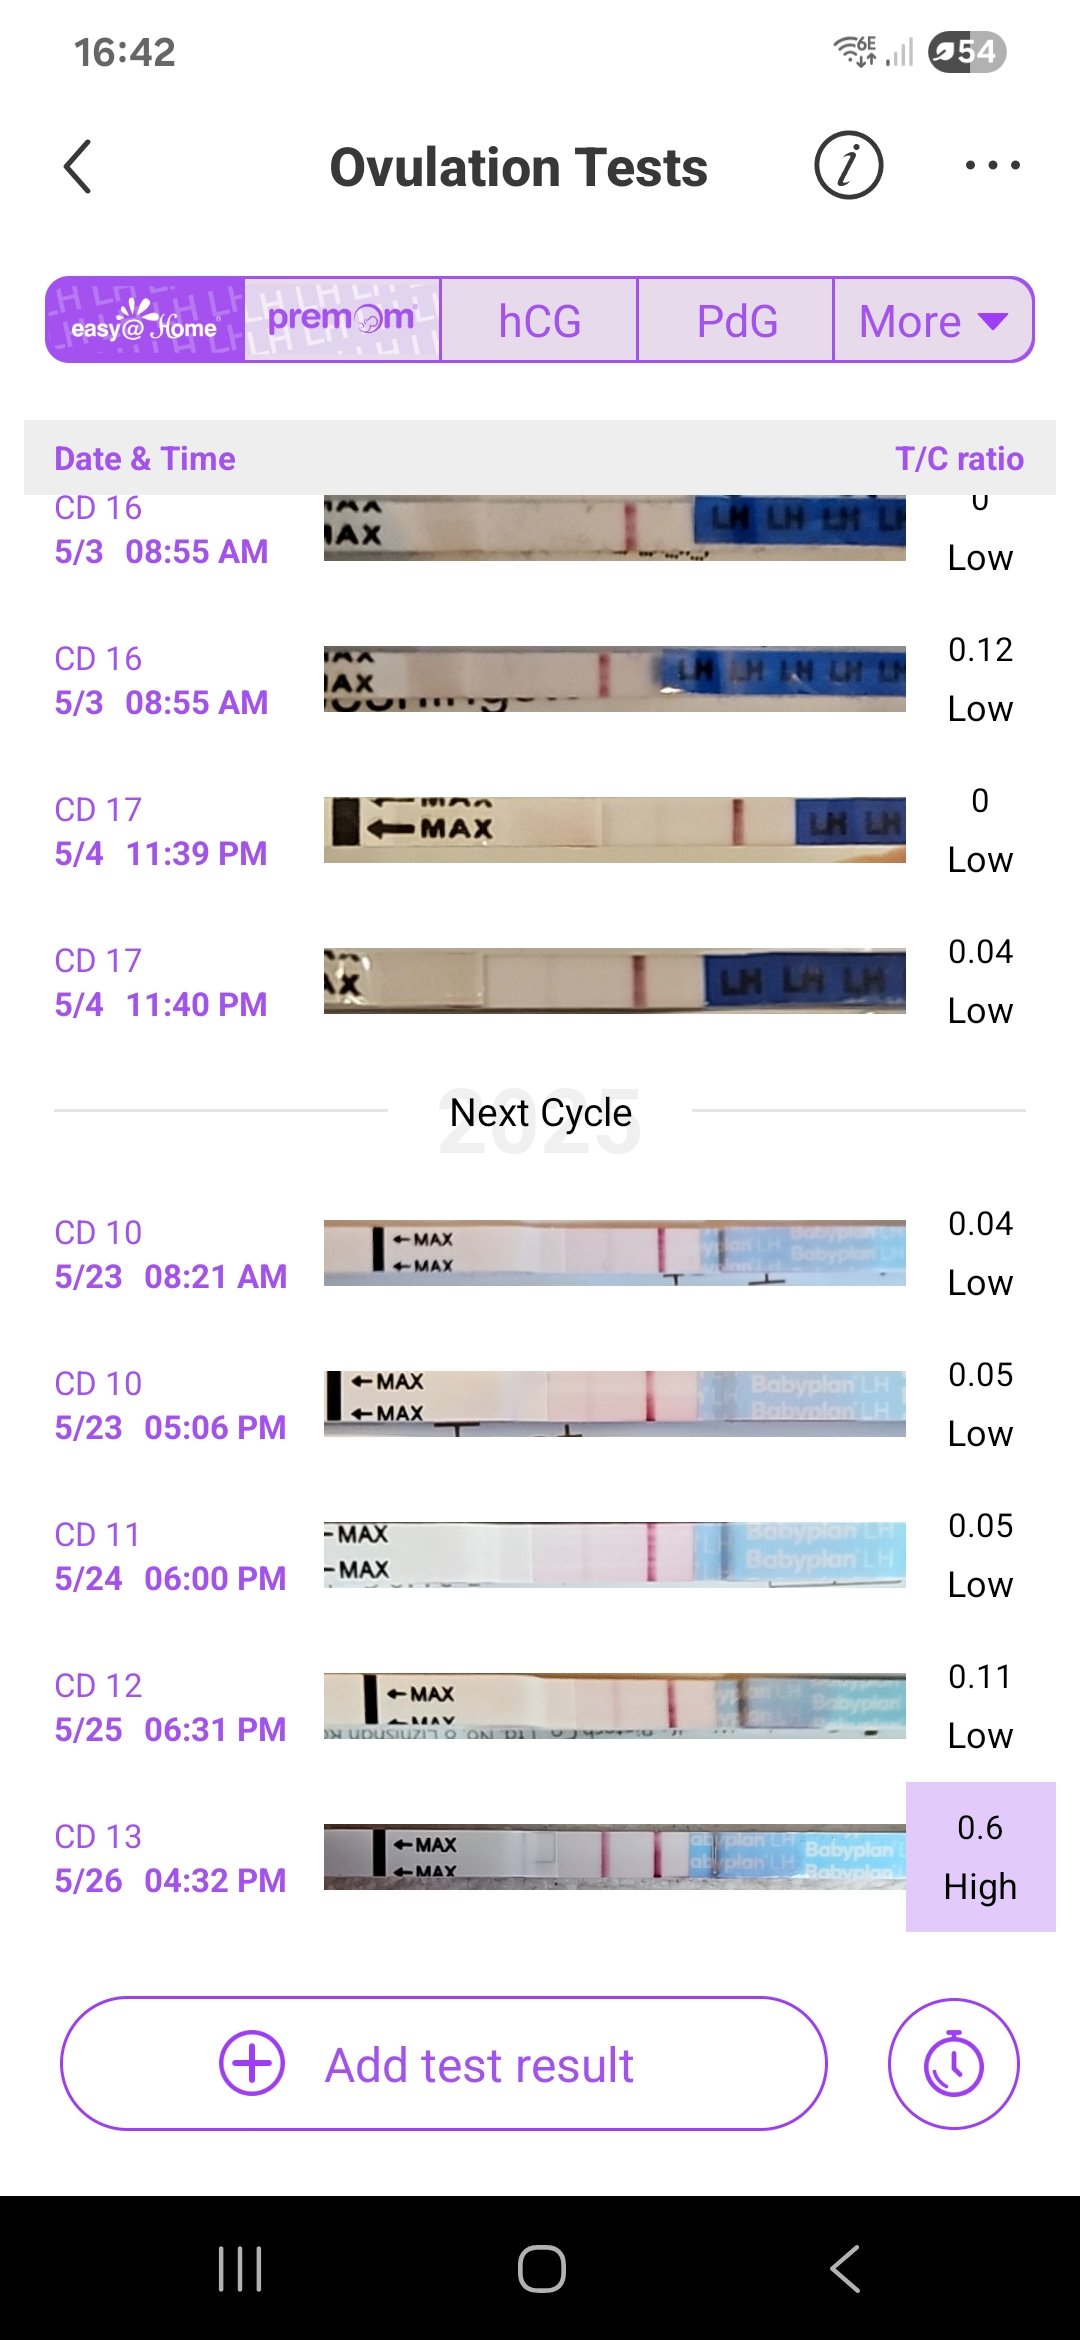This screenshot has height=2340, width=1080.
Task: Tap the timer reminder icon
Action: point(953,2064)
